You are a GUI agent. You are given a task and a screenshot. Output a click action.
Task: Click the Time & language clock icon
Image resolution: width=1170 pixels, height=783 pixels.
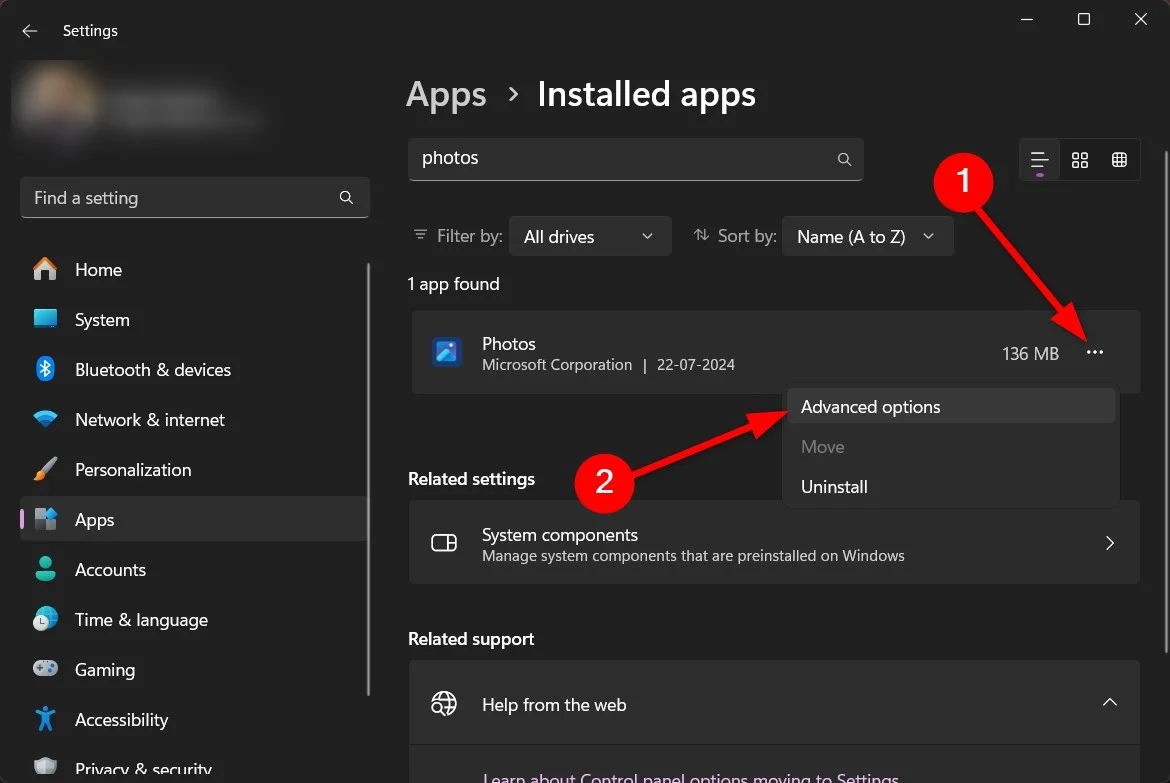click(x=45, y=619)
